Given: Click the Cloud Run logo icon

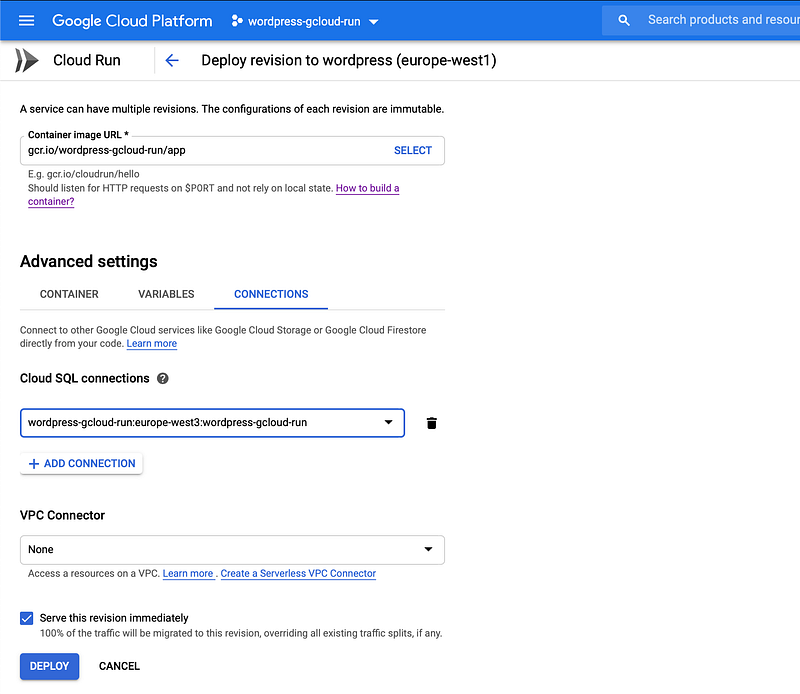Looking at the screenshot, I should 27,60.
